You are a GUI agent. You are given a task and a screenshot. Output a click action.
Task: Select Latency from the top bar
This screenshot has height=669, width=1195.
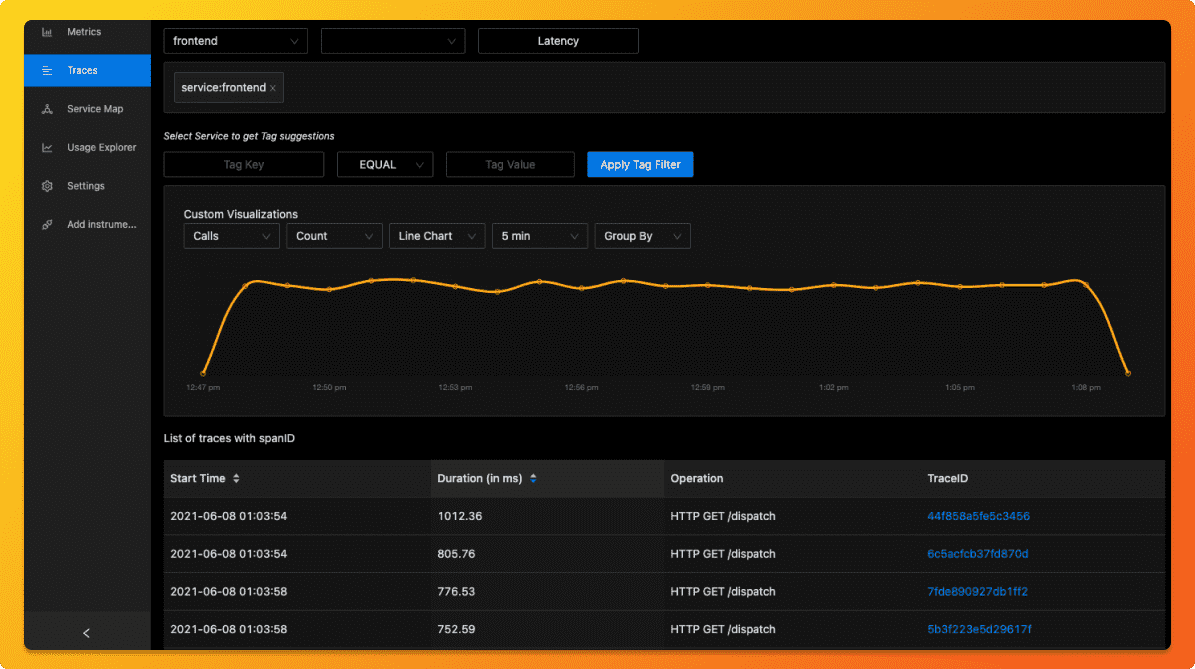click(x=558, y=41)
